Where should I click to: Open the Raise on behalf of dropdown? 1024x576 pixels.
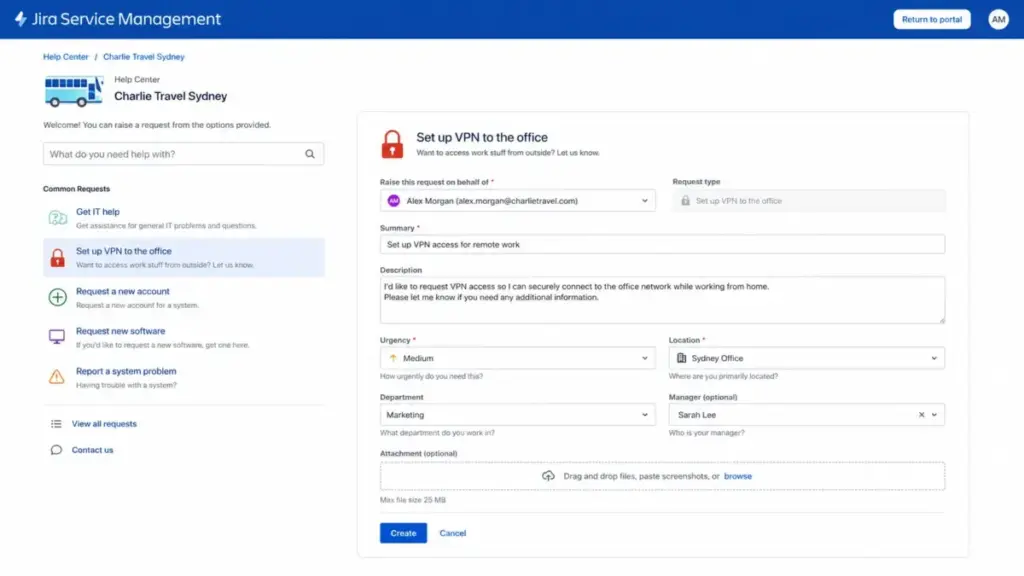point(517,201)
